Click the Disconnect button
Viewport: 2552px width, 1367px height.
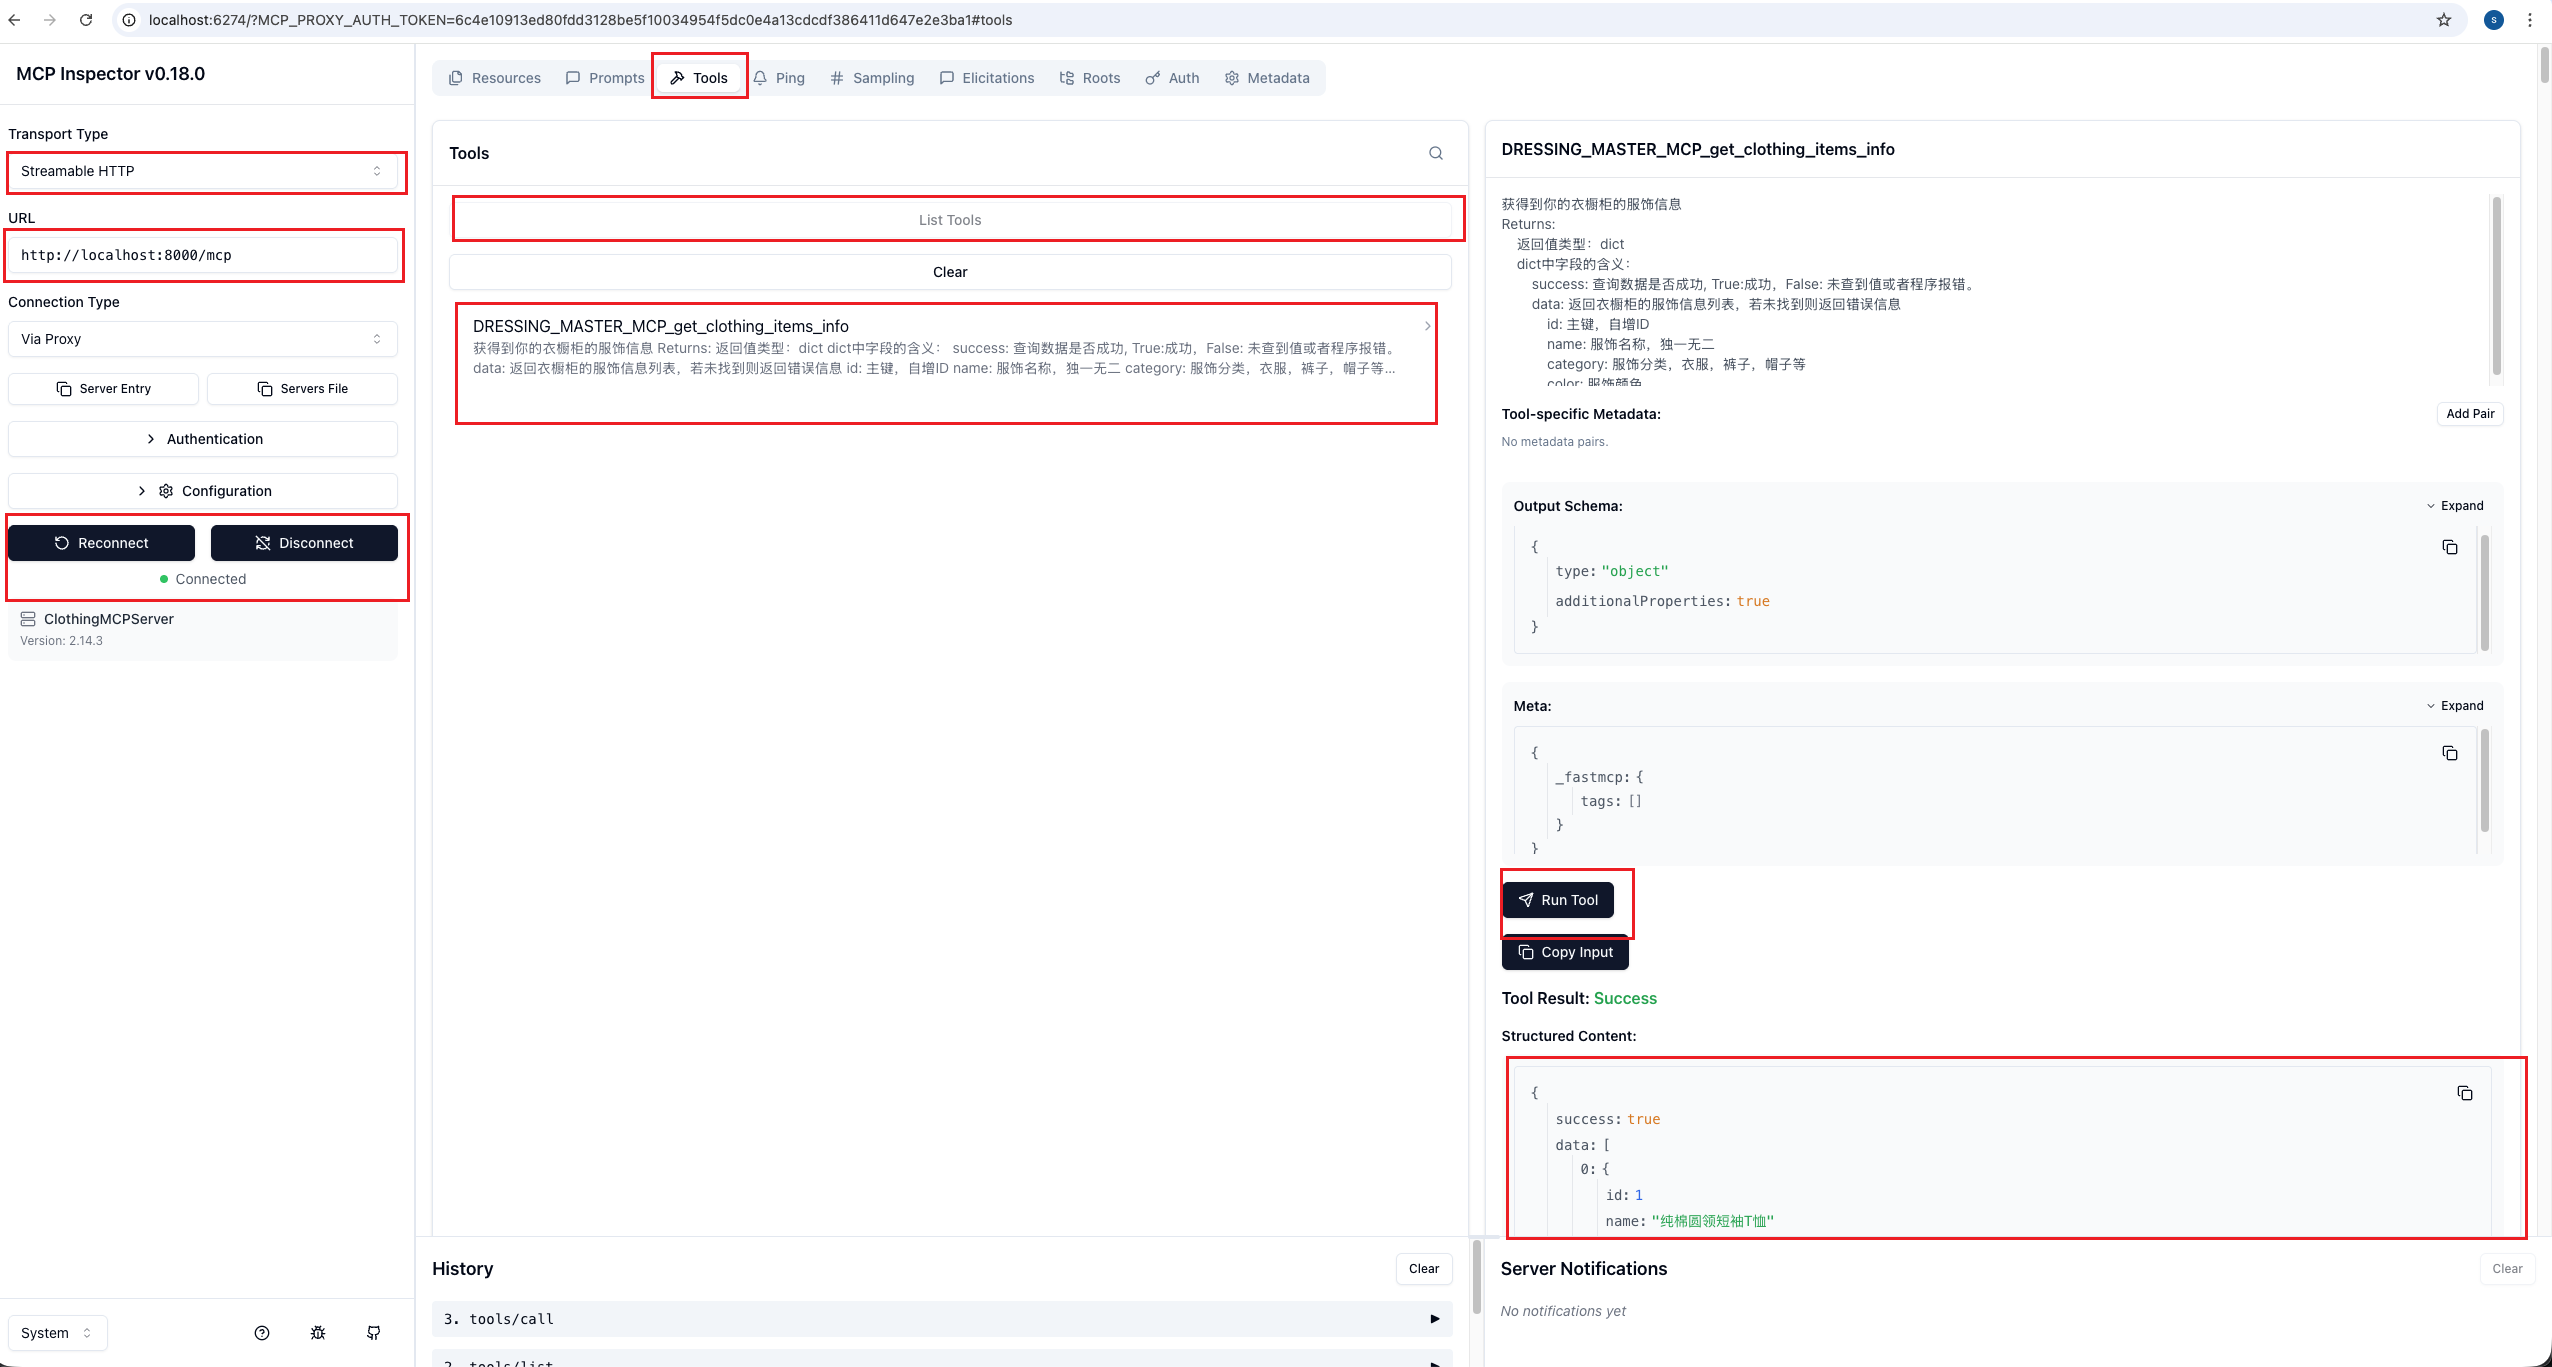(x=304, y=543)
